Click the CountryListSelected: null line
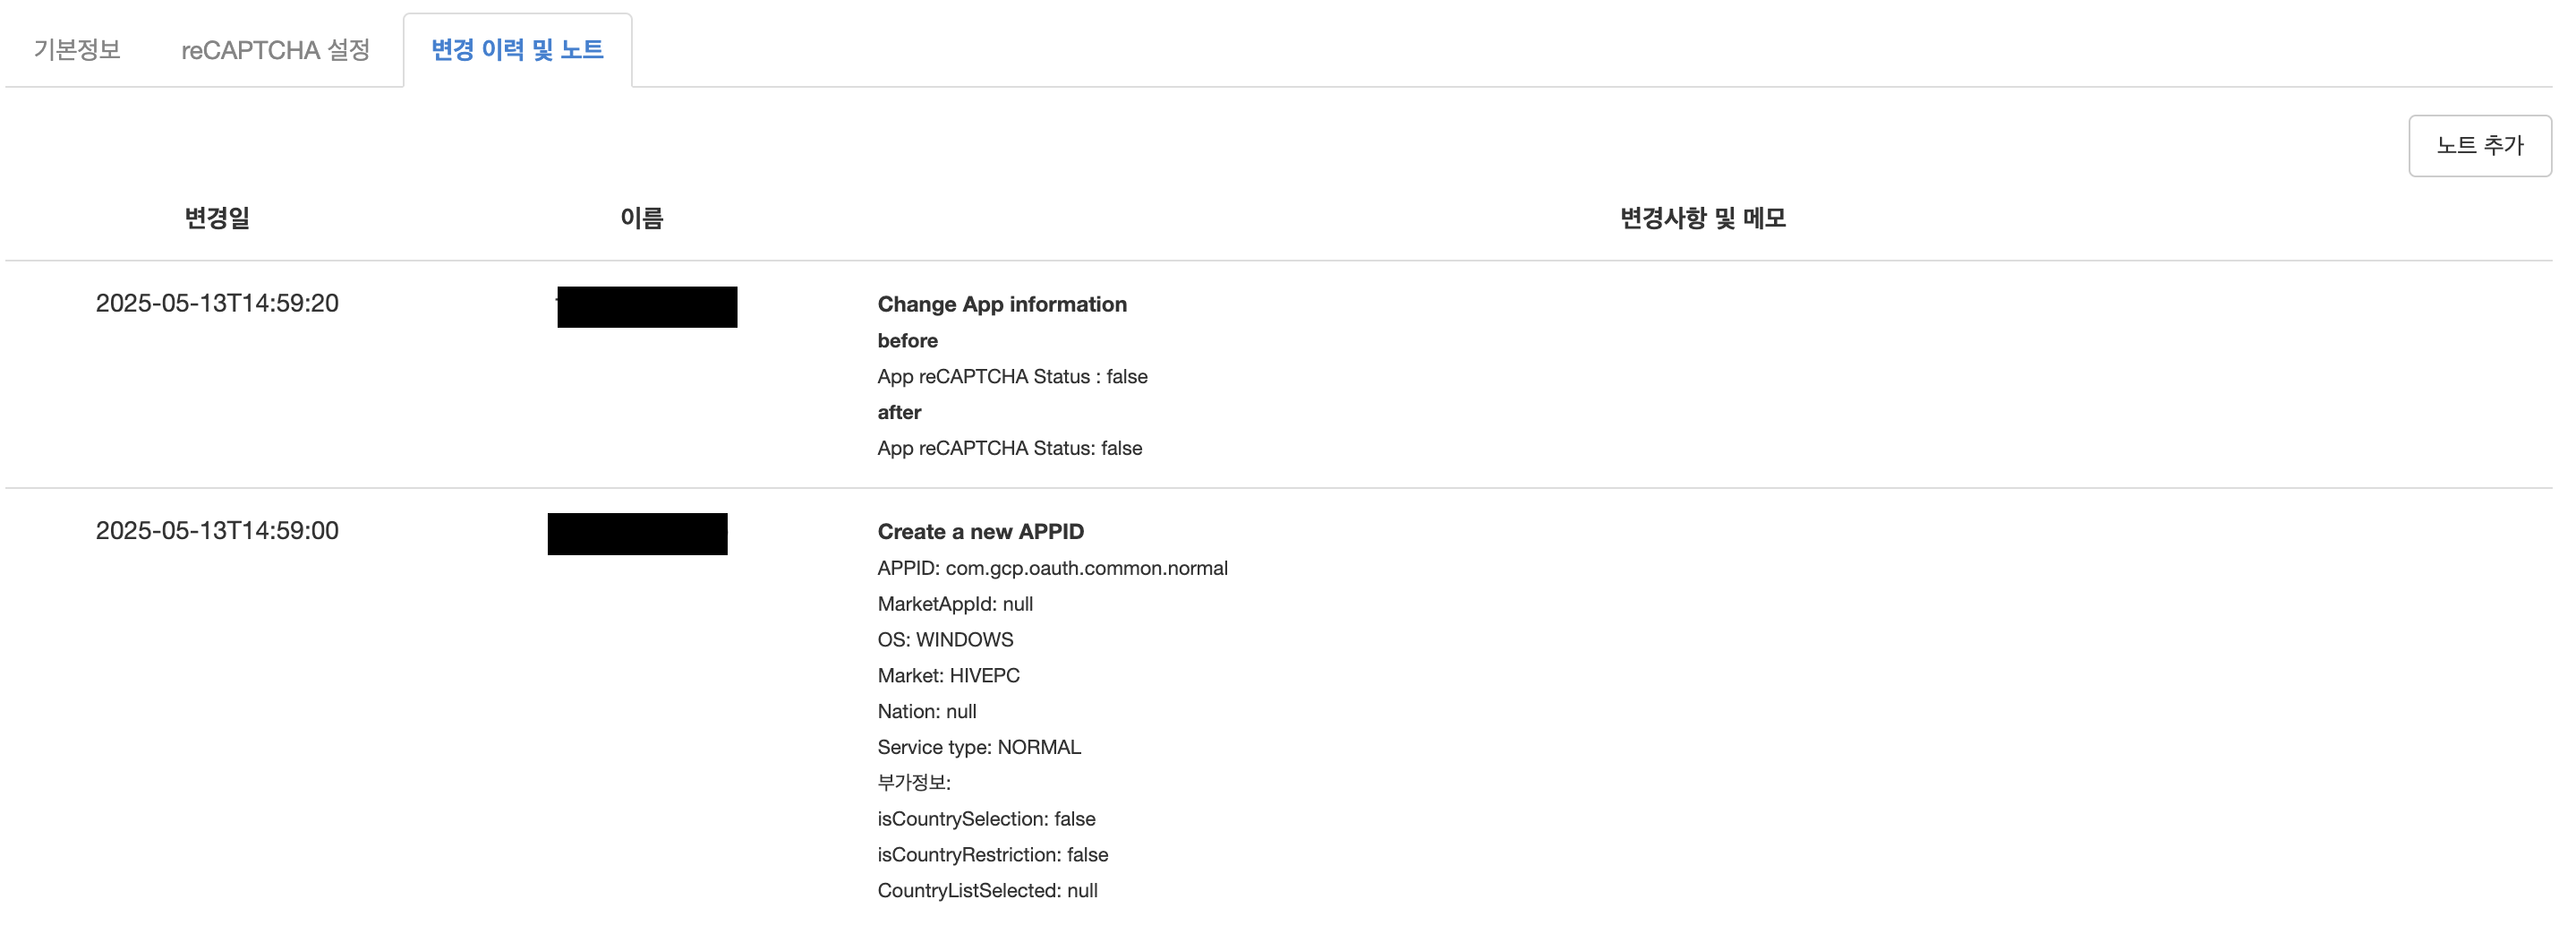 pos(987,890)
